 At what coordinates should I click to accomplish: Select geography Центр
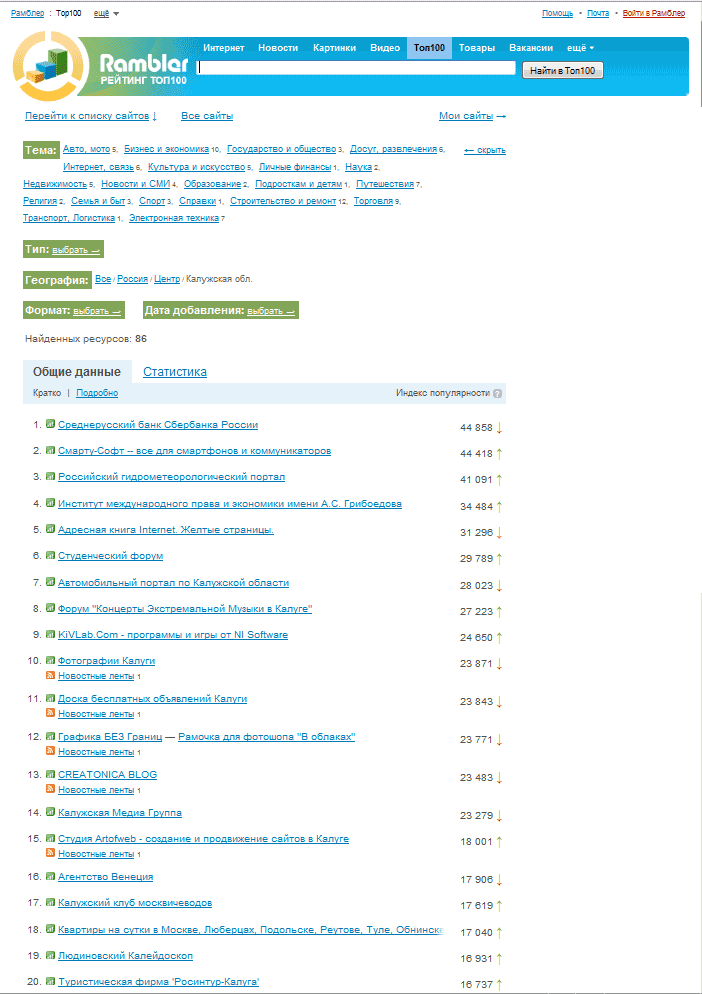pos(167,279)
